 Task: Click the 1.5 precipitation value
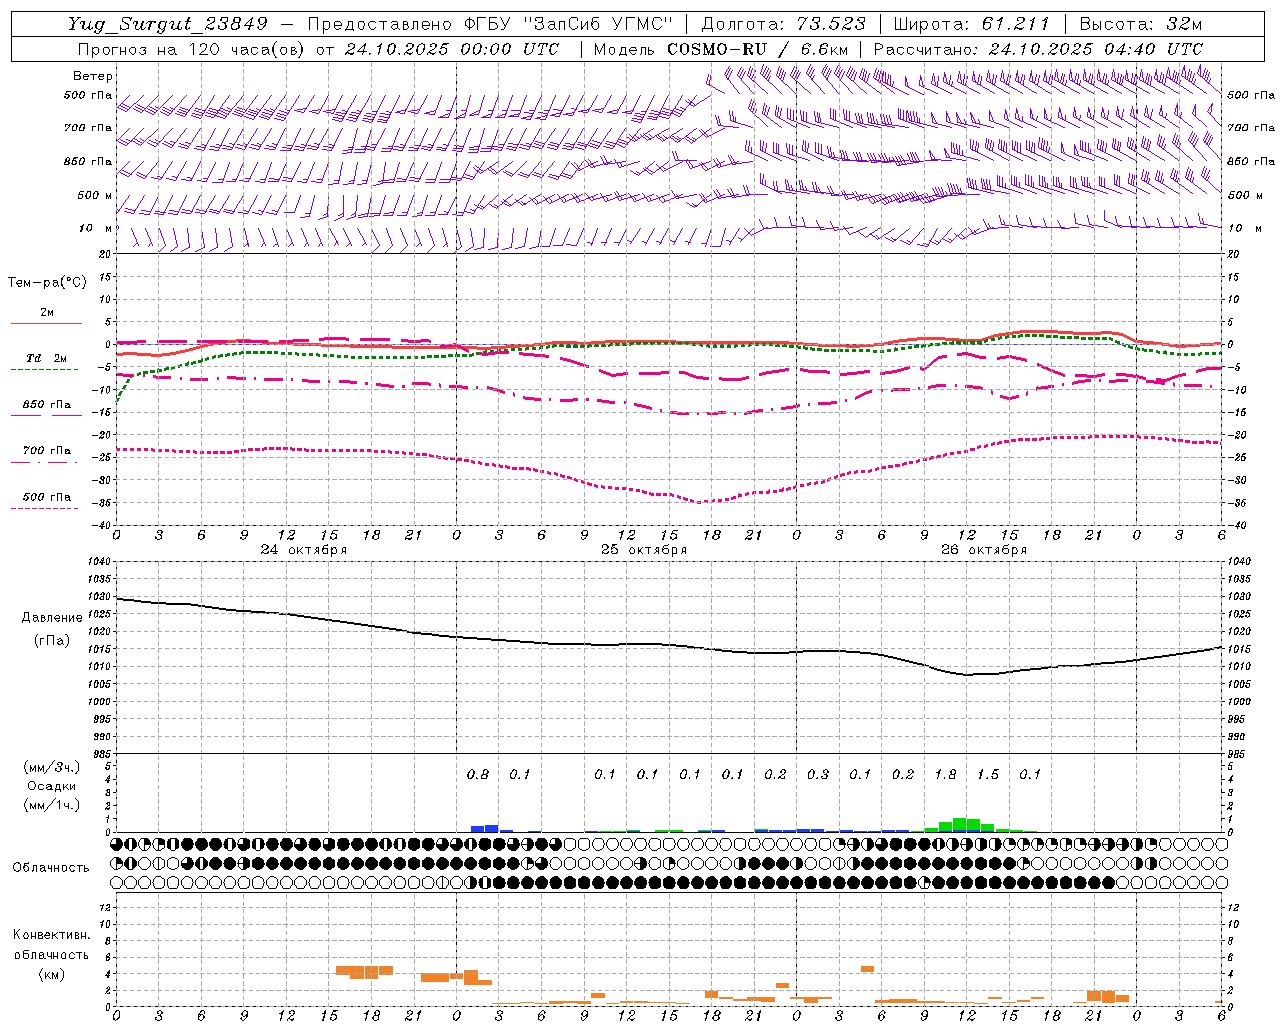[988, 774]
